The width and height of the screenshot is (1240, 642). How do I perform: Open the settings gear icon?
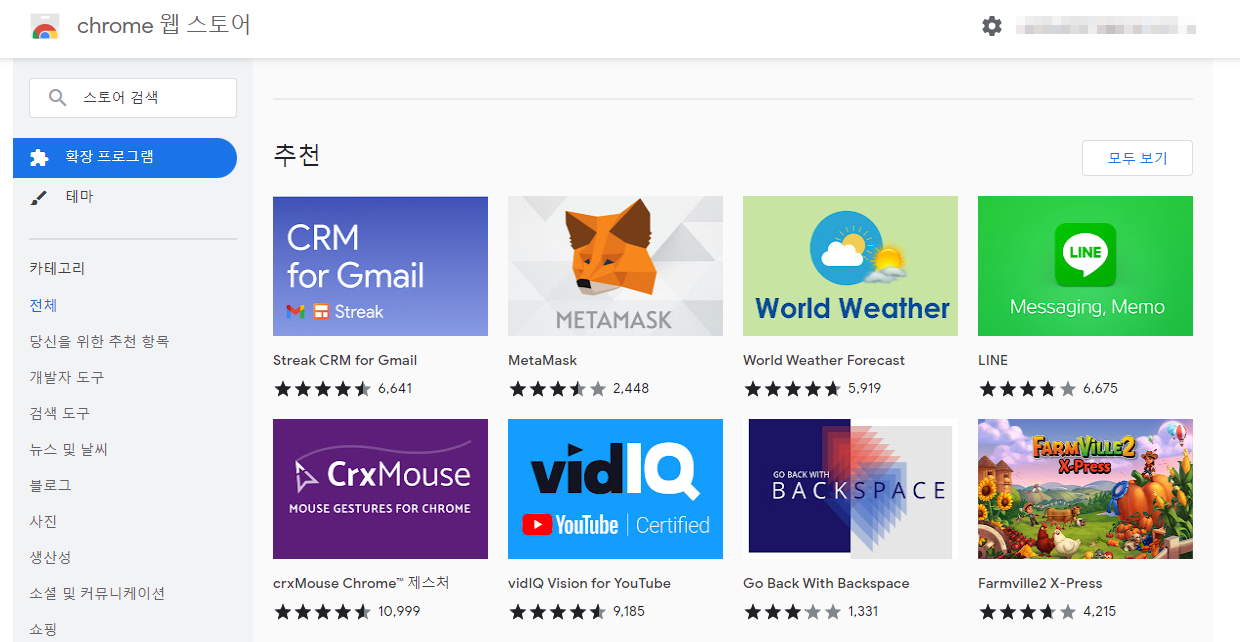pos(992,26)
